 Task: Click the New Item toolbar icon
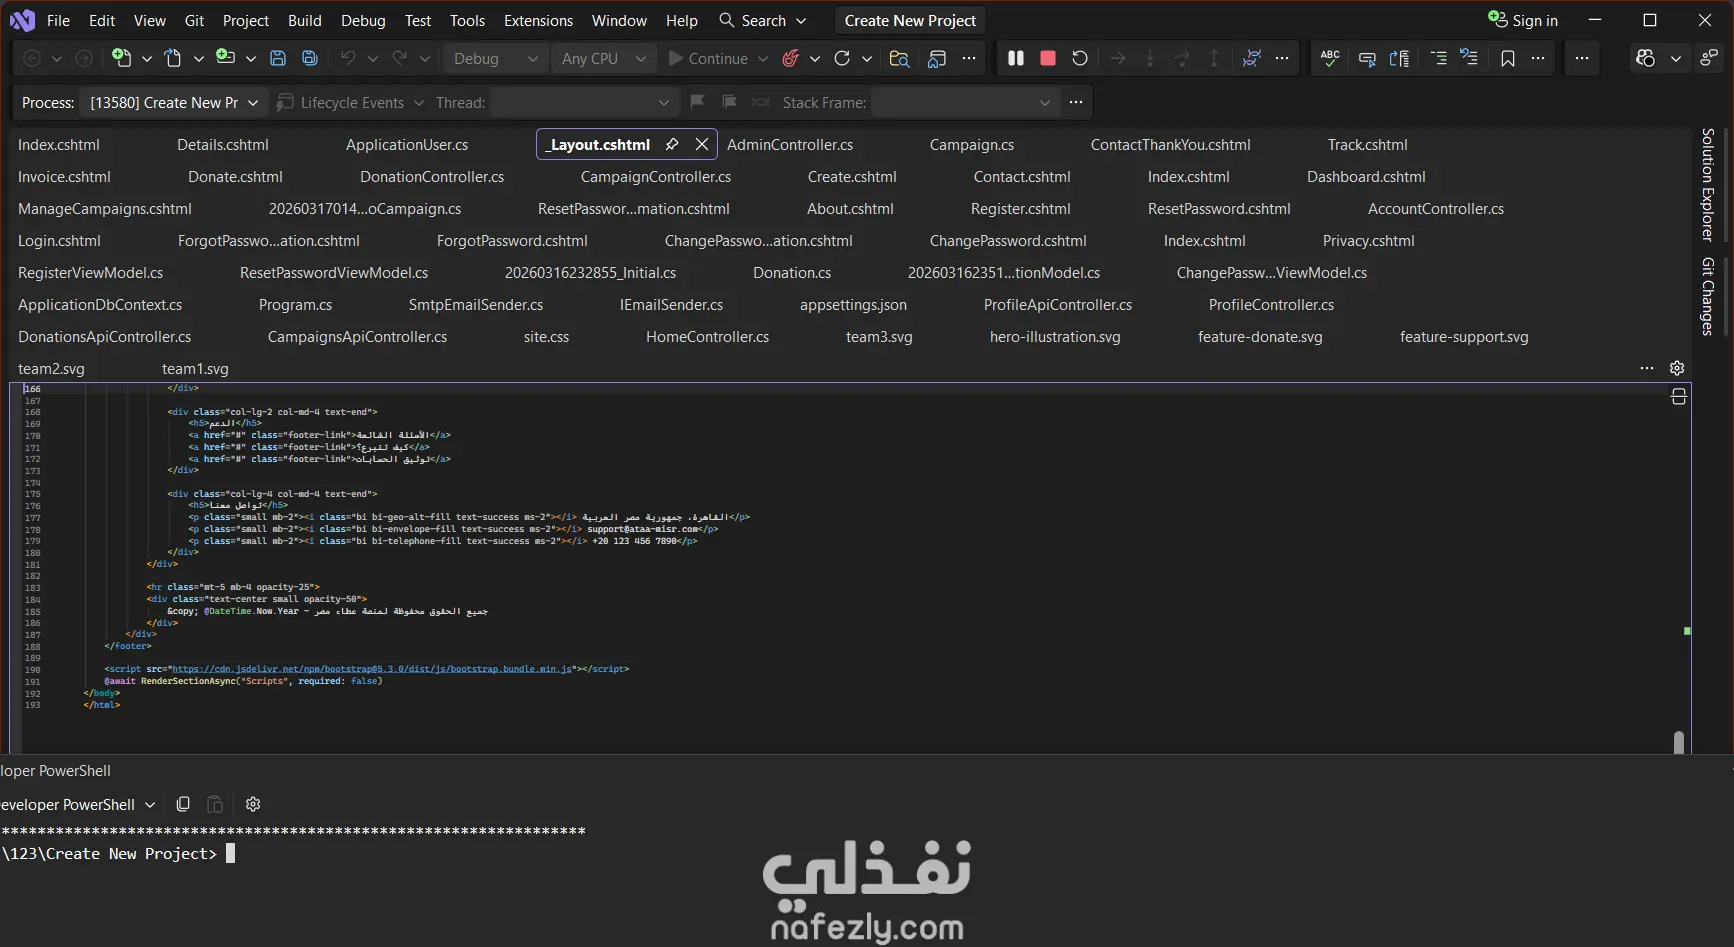[122, 58]
